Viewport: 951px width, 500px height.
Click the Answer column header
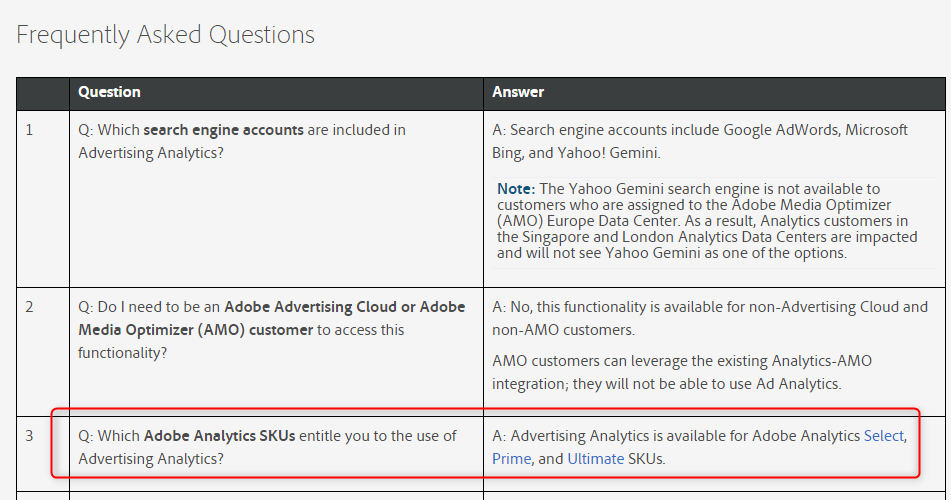[518, 92]
